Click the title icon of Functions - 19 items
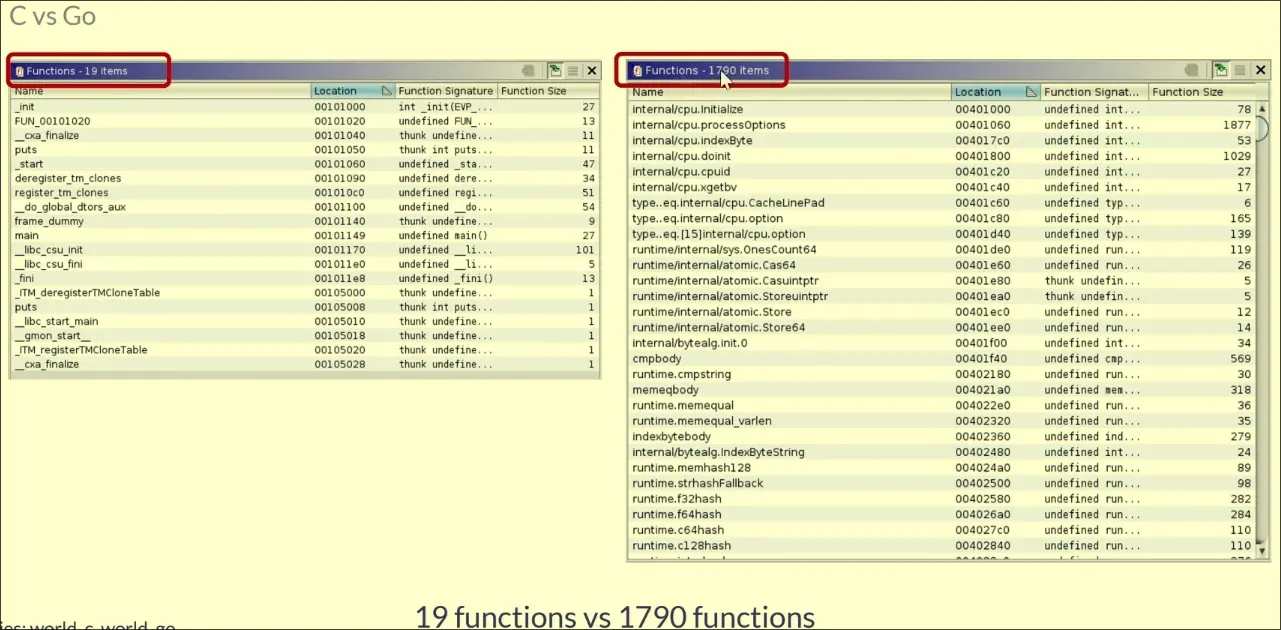The height and width of the screenshot is (630, 1281). point(19,71)
